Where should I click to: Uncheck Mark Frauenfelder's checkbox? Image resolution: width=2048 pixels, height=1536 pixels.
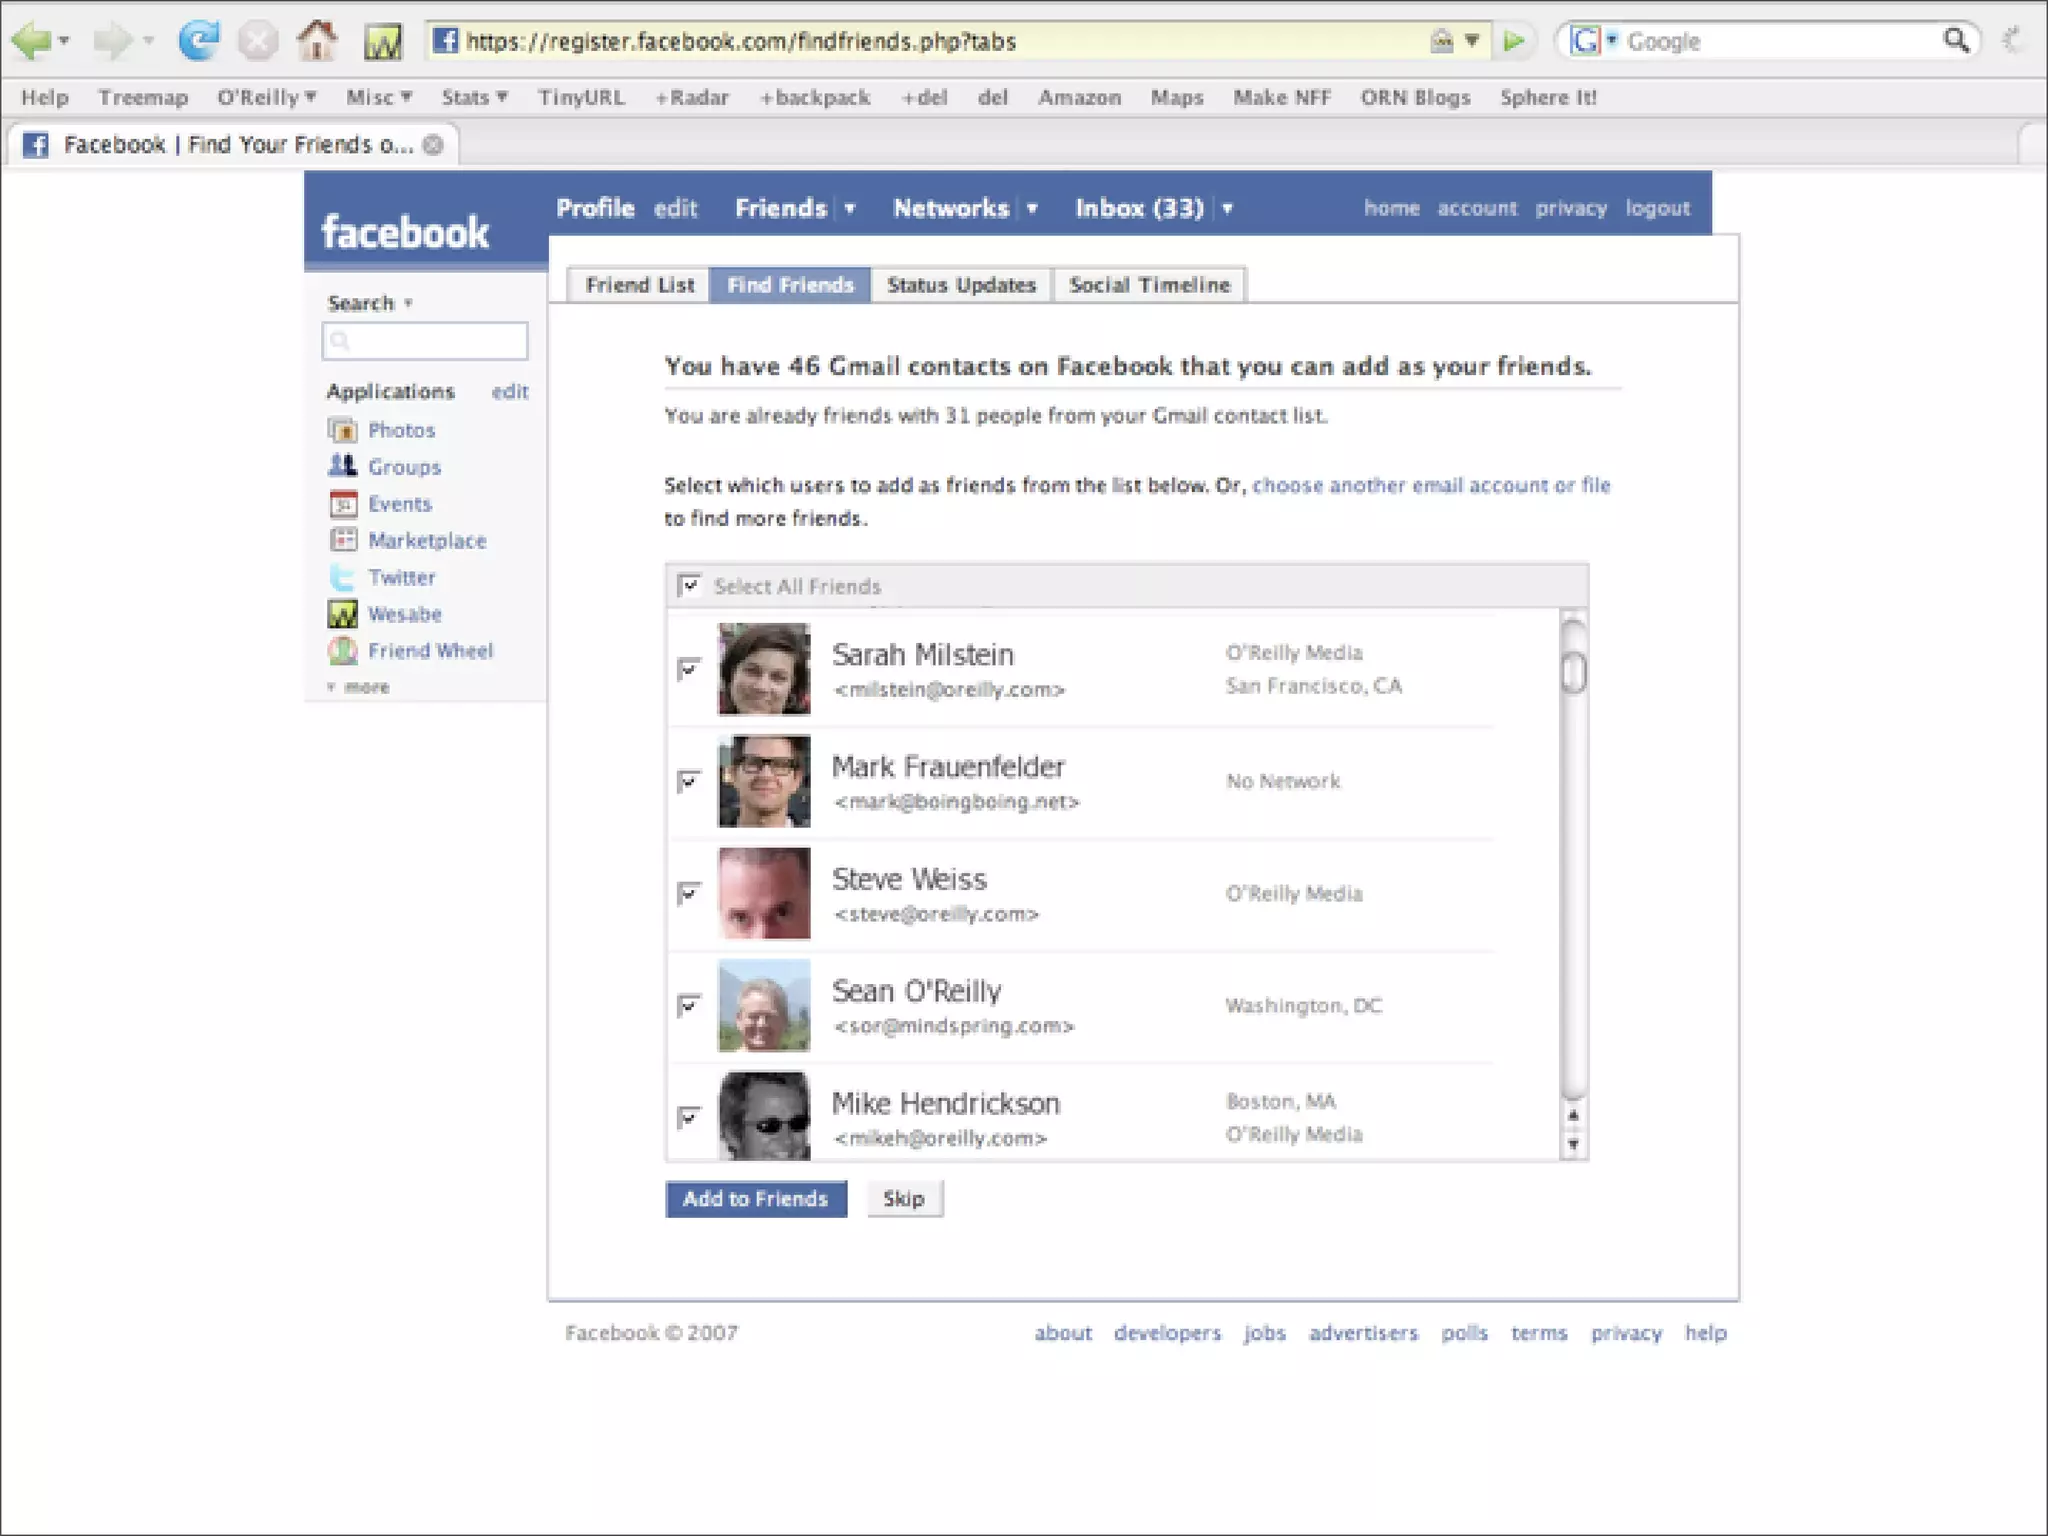(689, 781)
